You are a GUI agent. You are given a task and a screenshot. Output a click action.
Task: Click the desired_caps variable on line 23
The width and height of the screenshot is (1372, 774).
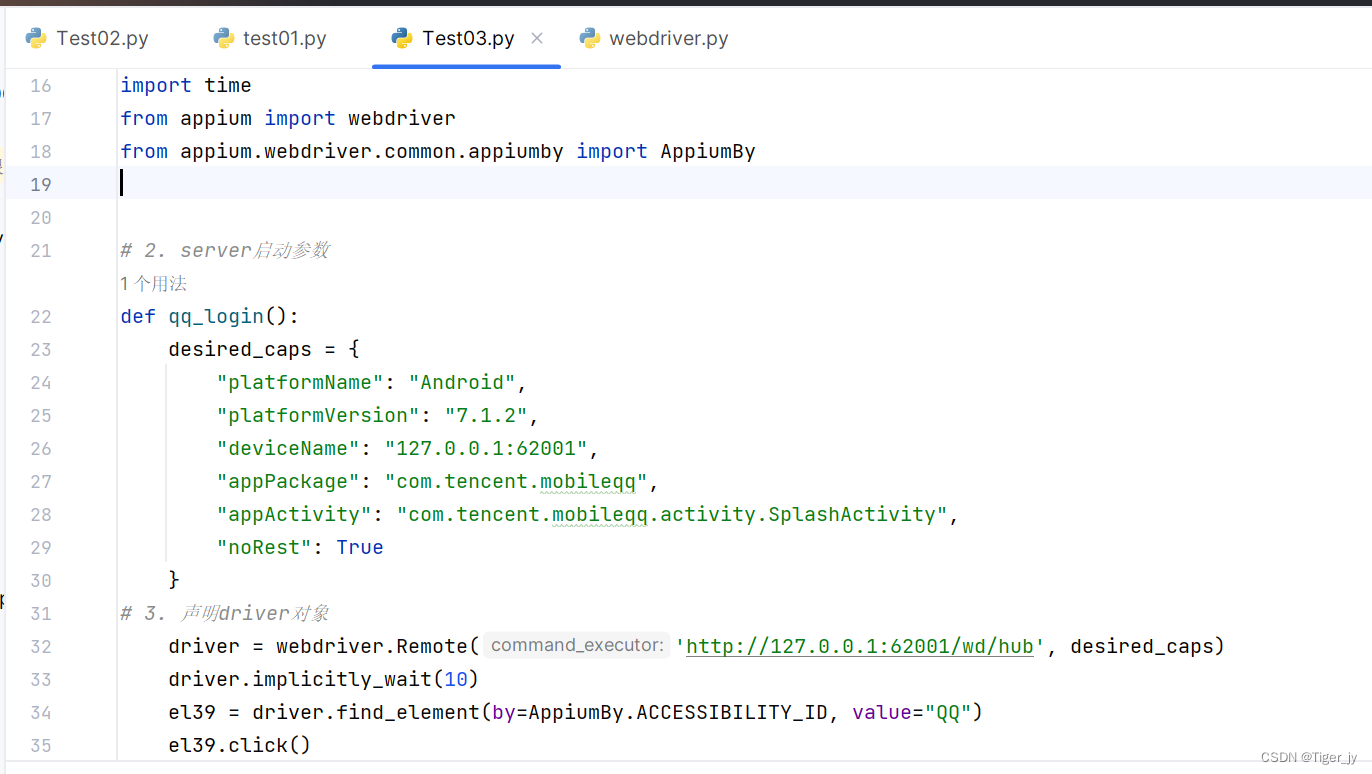tap(239, 349)
